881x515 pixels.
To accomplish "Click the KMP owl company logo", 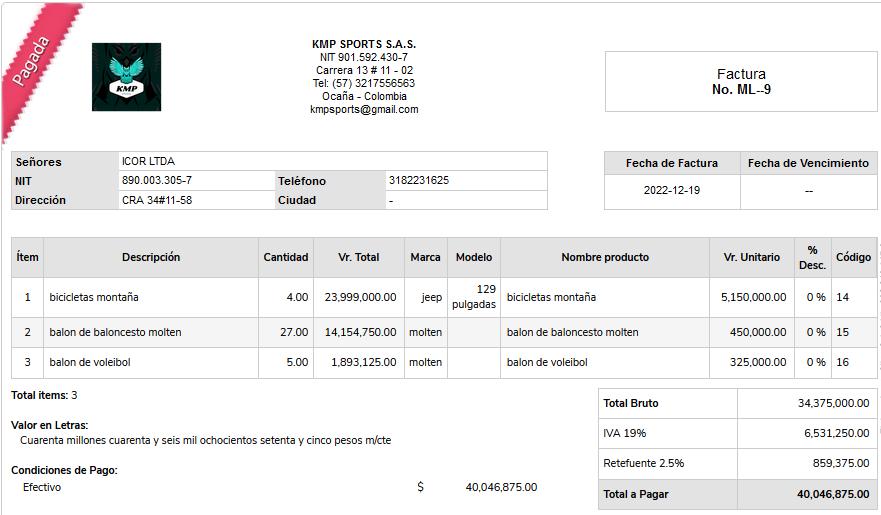I will (126, 77).
